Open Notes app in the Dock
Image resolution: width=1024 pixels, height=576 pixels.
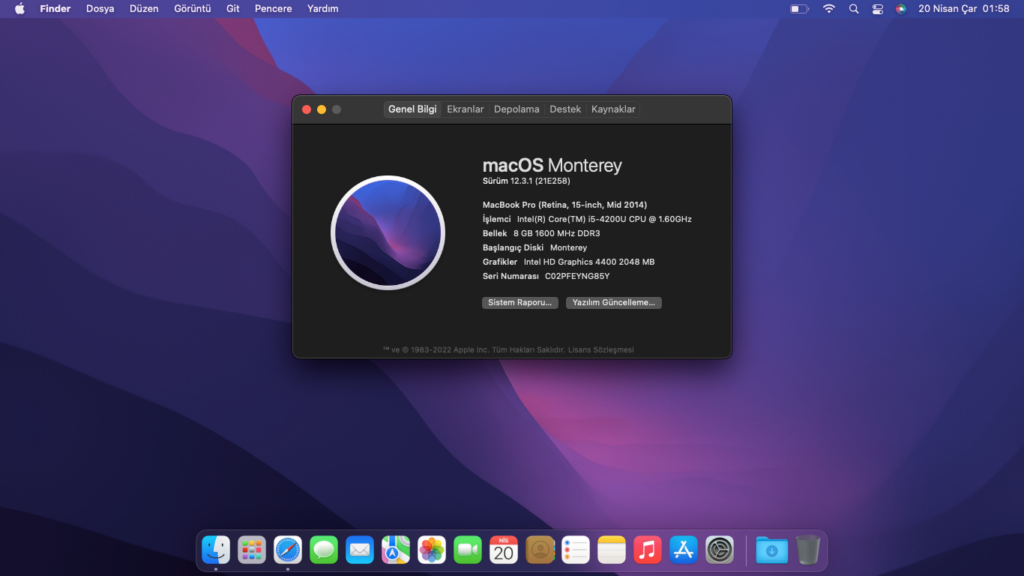coord(611,550)
